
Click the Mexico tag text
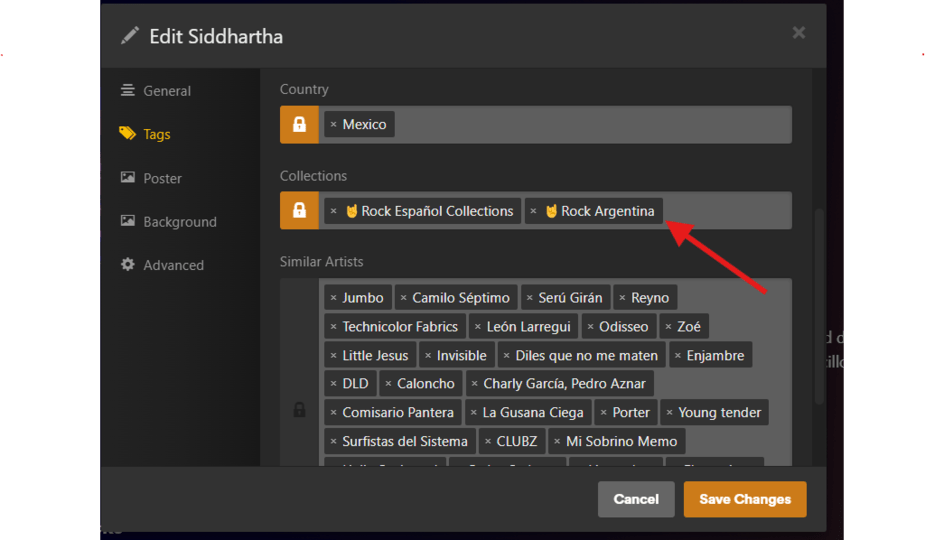click(x=365, y=125)
